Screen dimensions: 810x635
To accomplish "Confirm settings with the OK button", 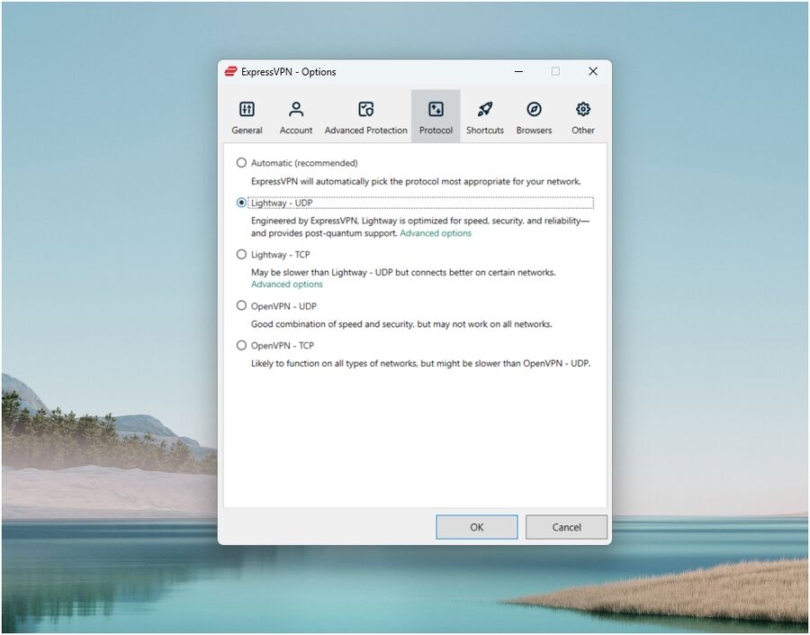I will (477, 527).
